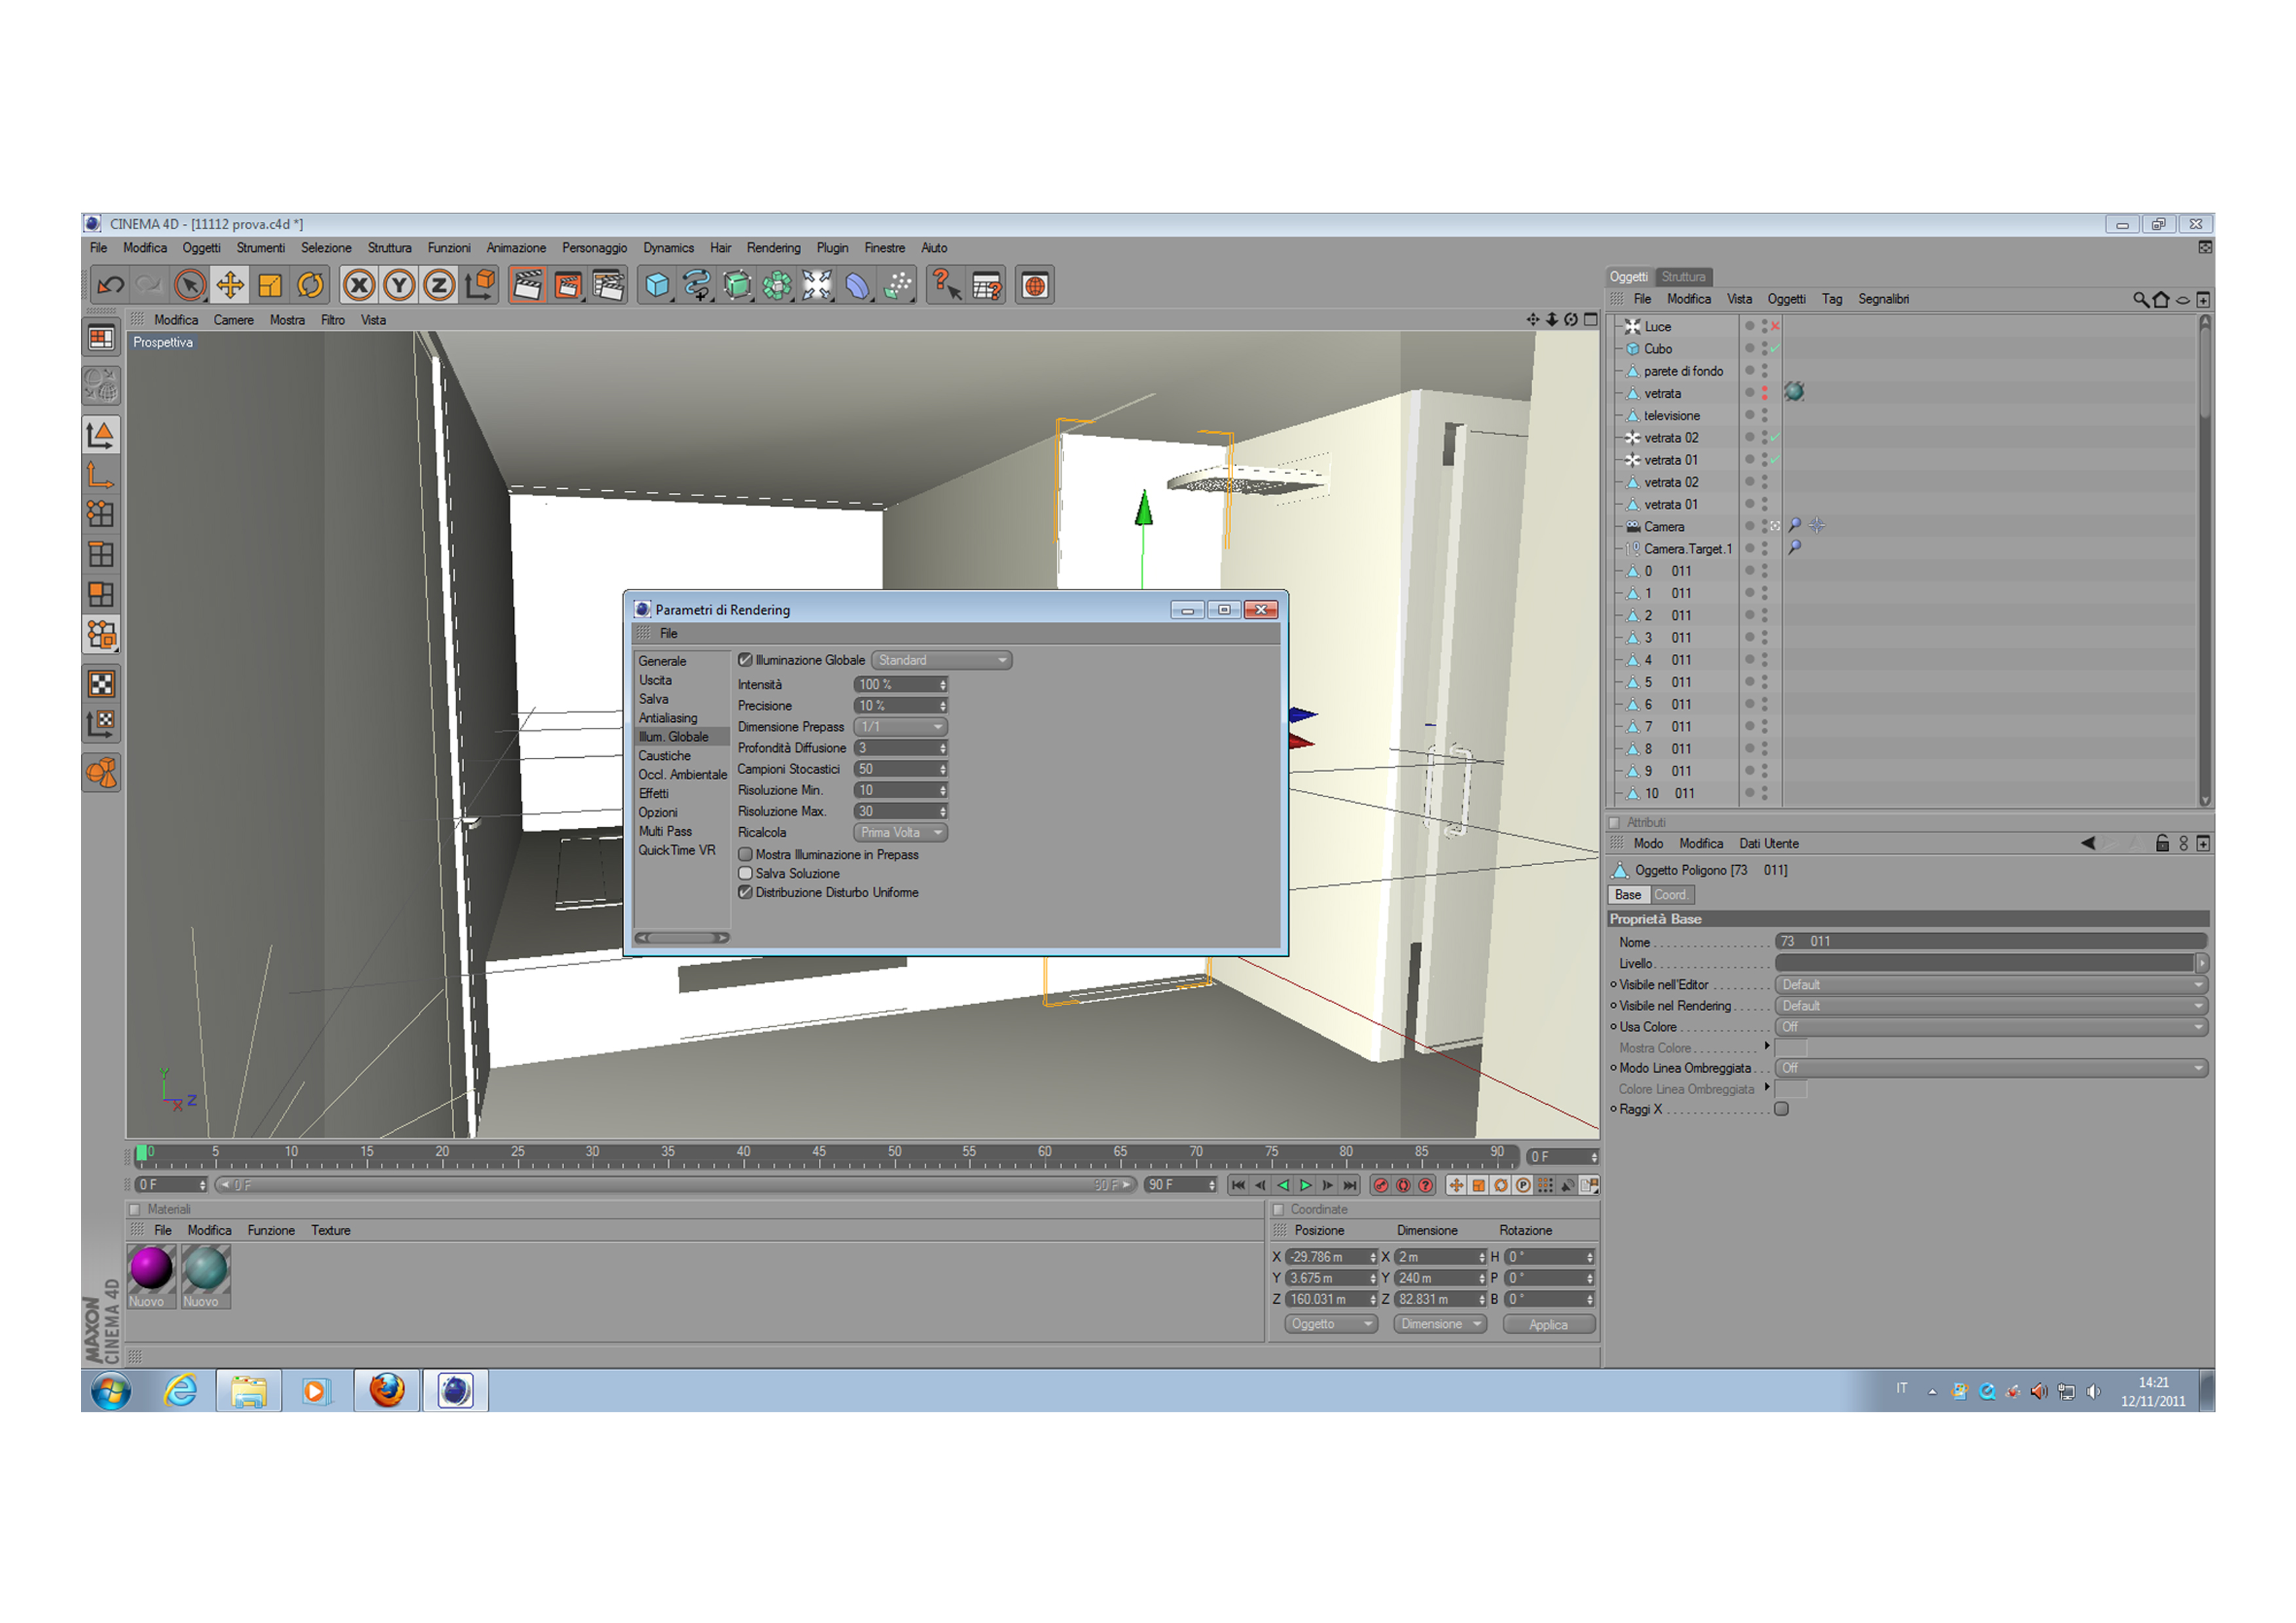Click the Rotate tool icon
This screenshot has height=1623, width=2296.
click(310, 286)
